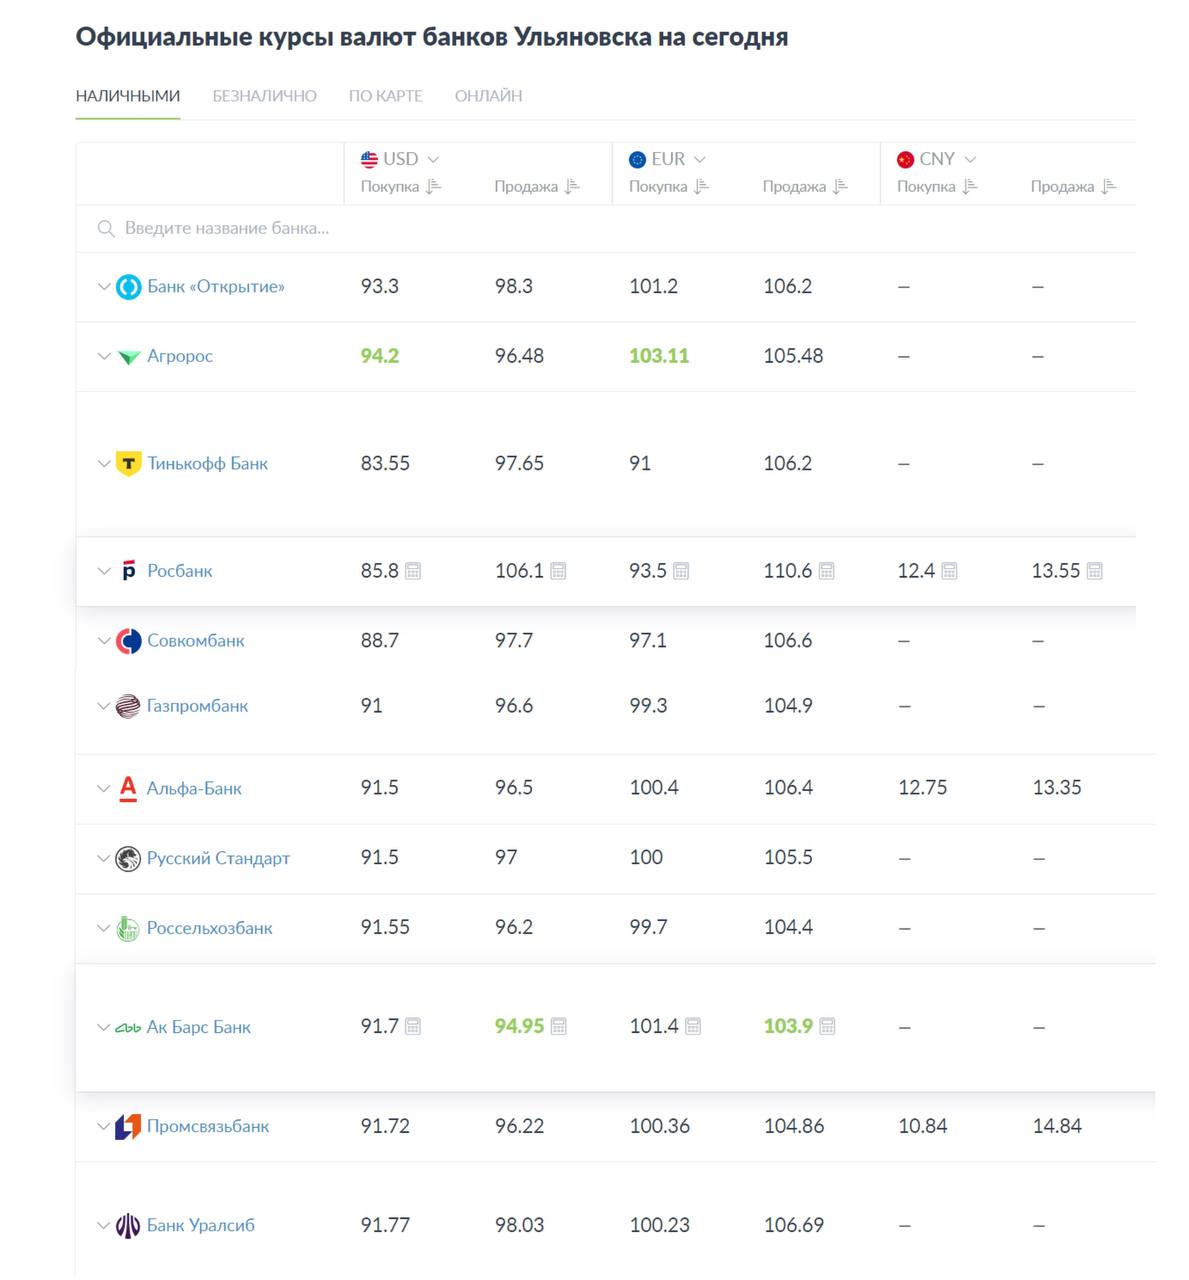
Task: Open the Россельхозбанк link
Action: 209,928
